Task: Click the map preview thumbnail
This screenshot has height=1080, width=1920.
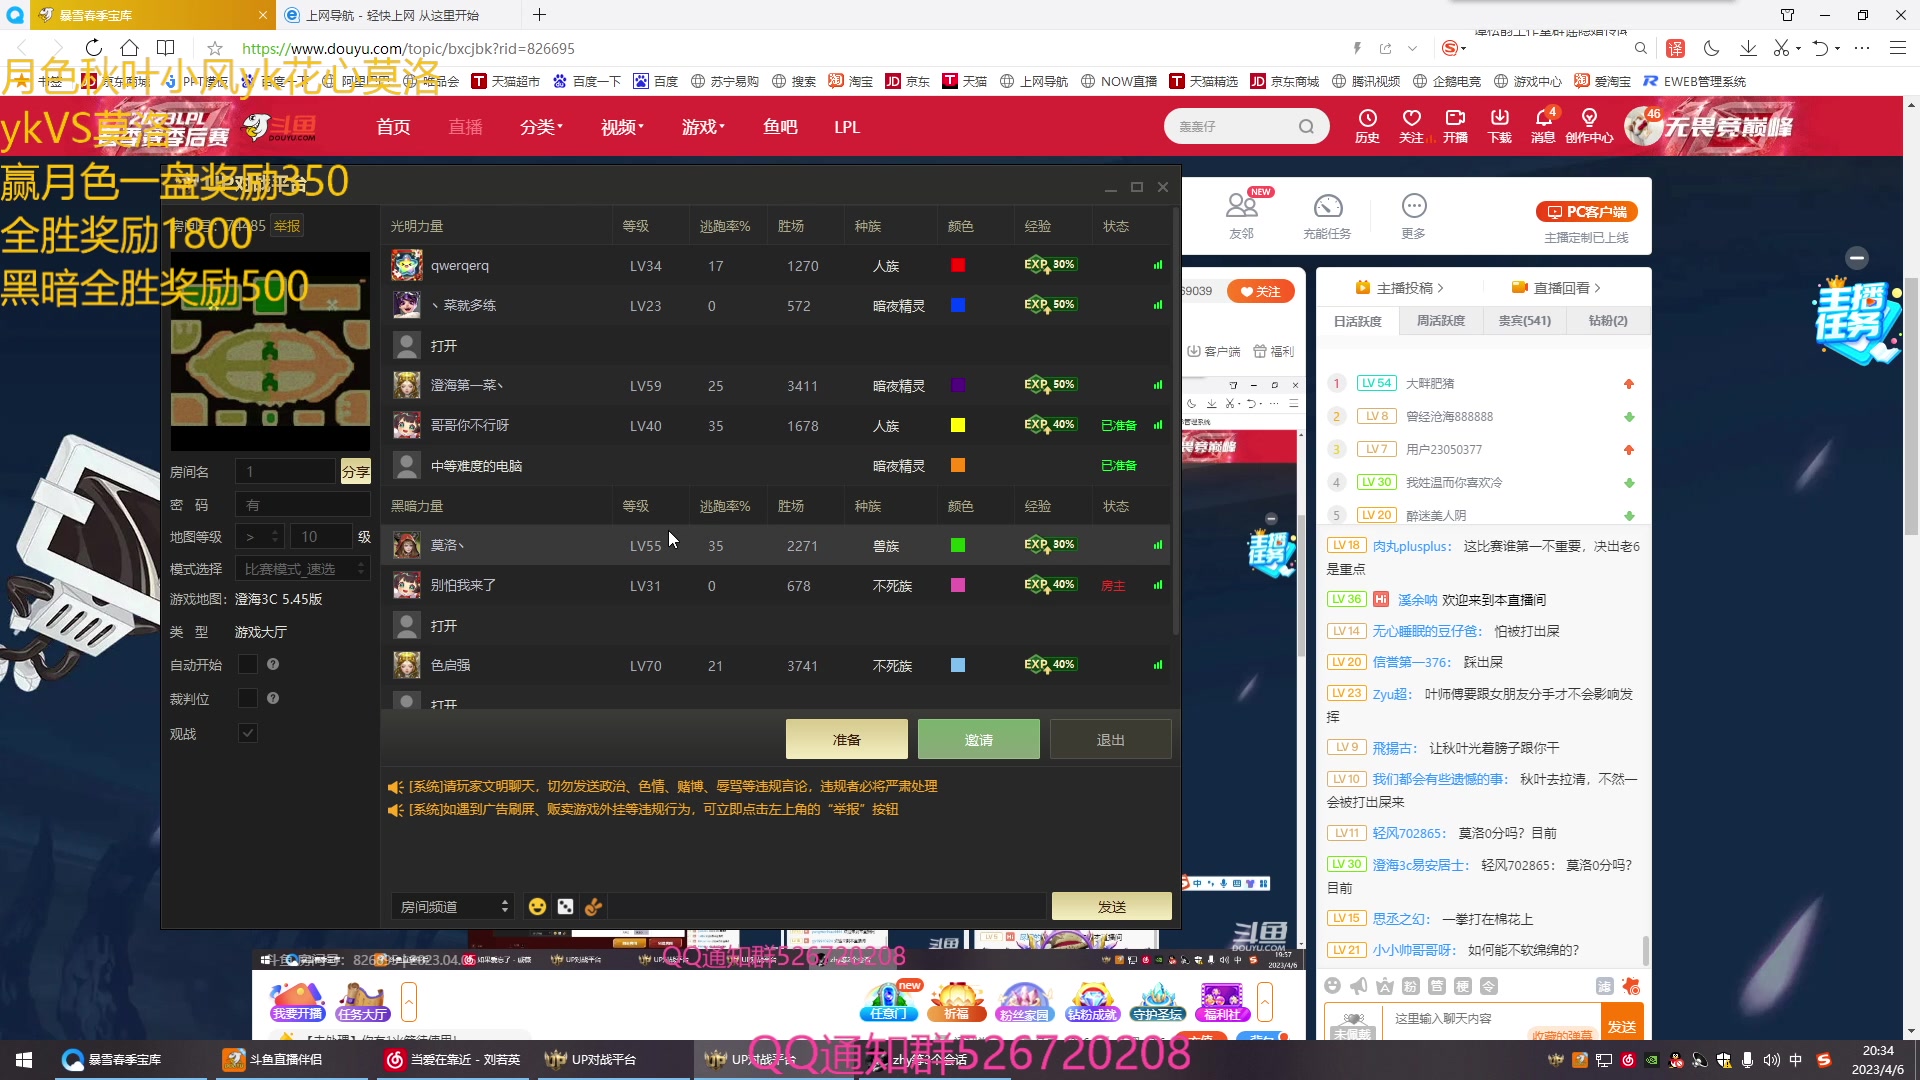Action: tap(270, 352)
